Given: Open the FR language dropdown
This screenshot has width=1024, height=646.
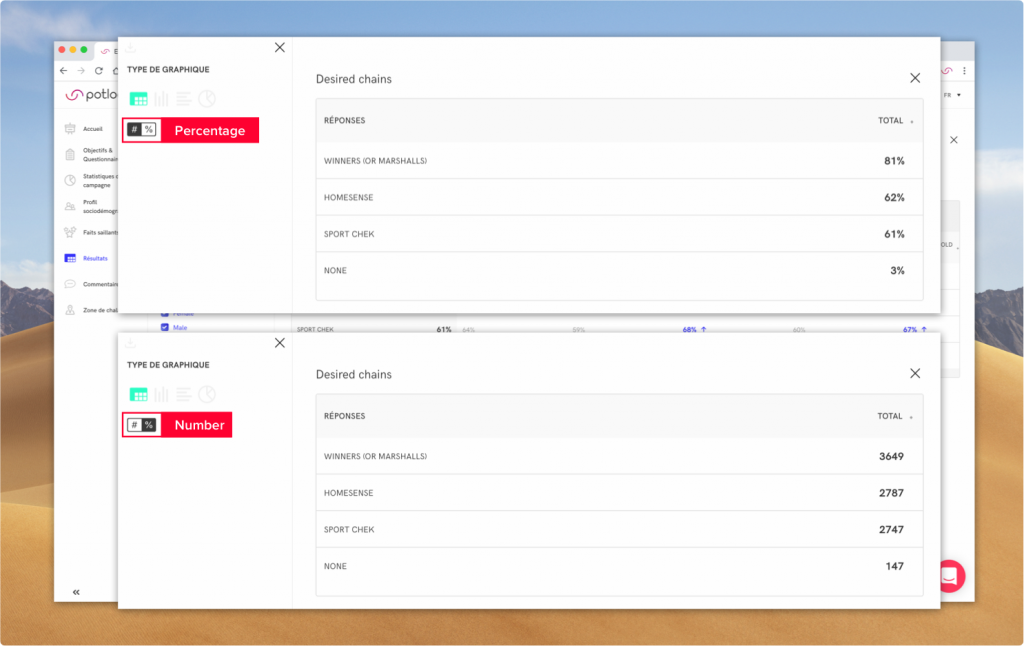Looking at the screenshot, I should click(952, 95).
